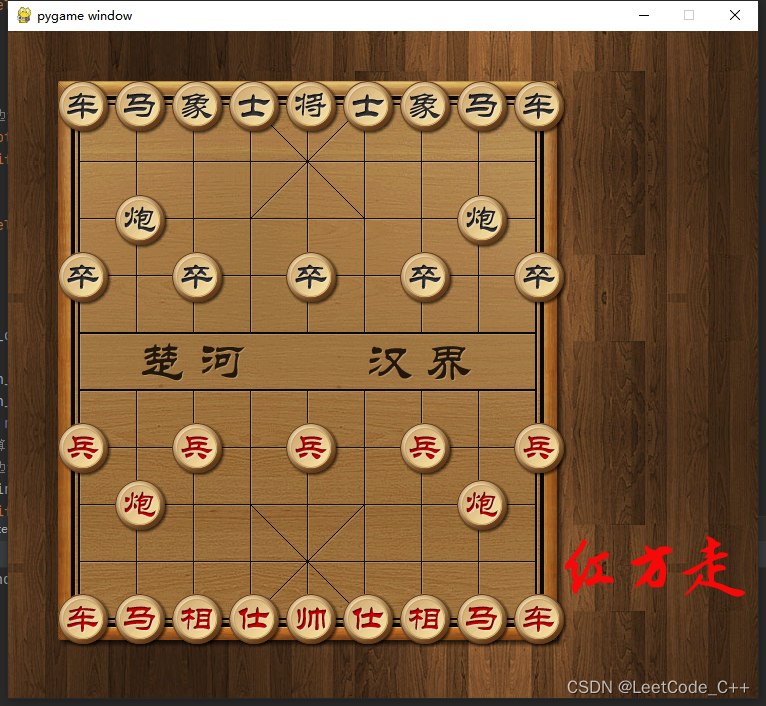Click the pygame snake icon in title bar

pos(24,16)
